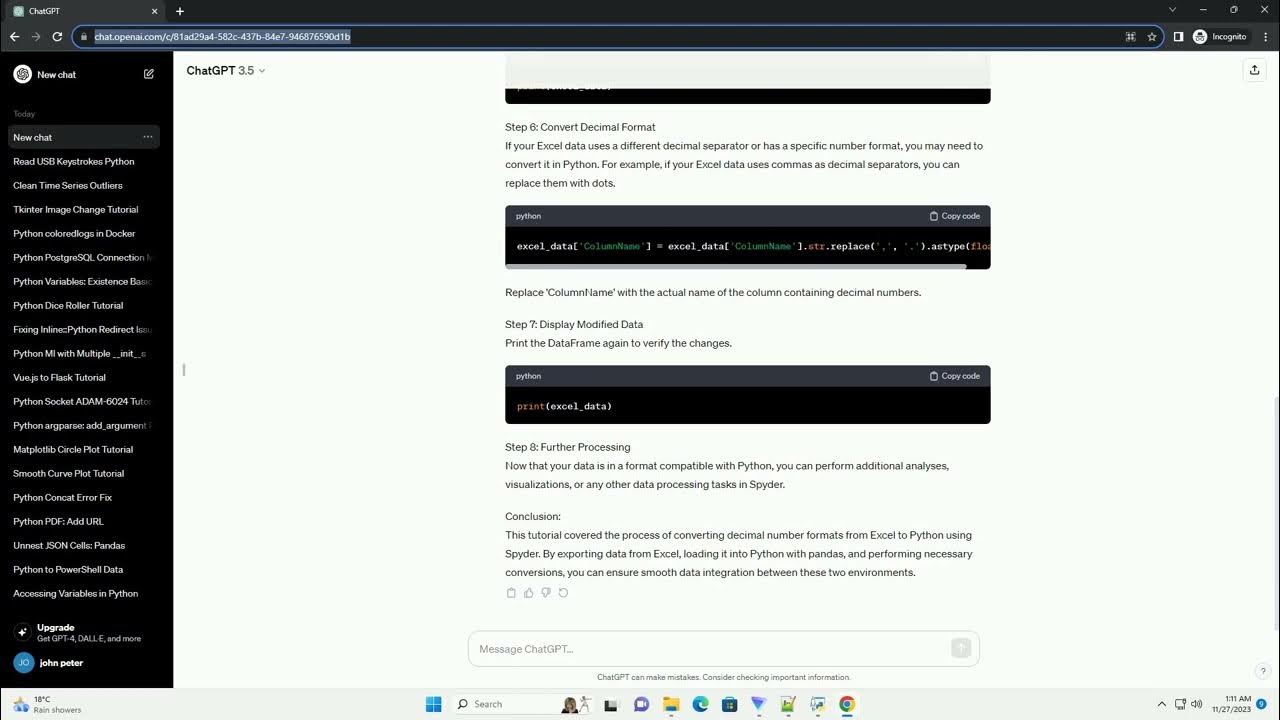Bookmark this page with star icon
The image size is (1280, 720).
tap(1152, 36)
